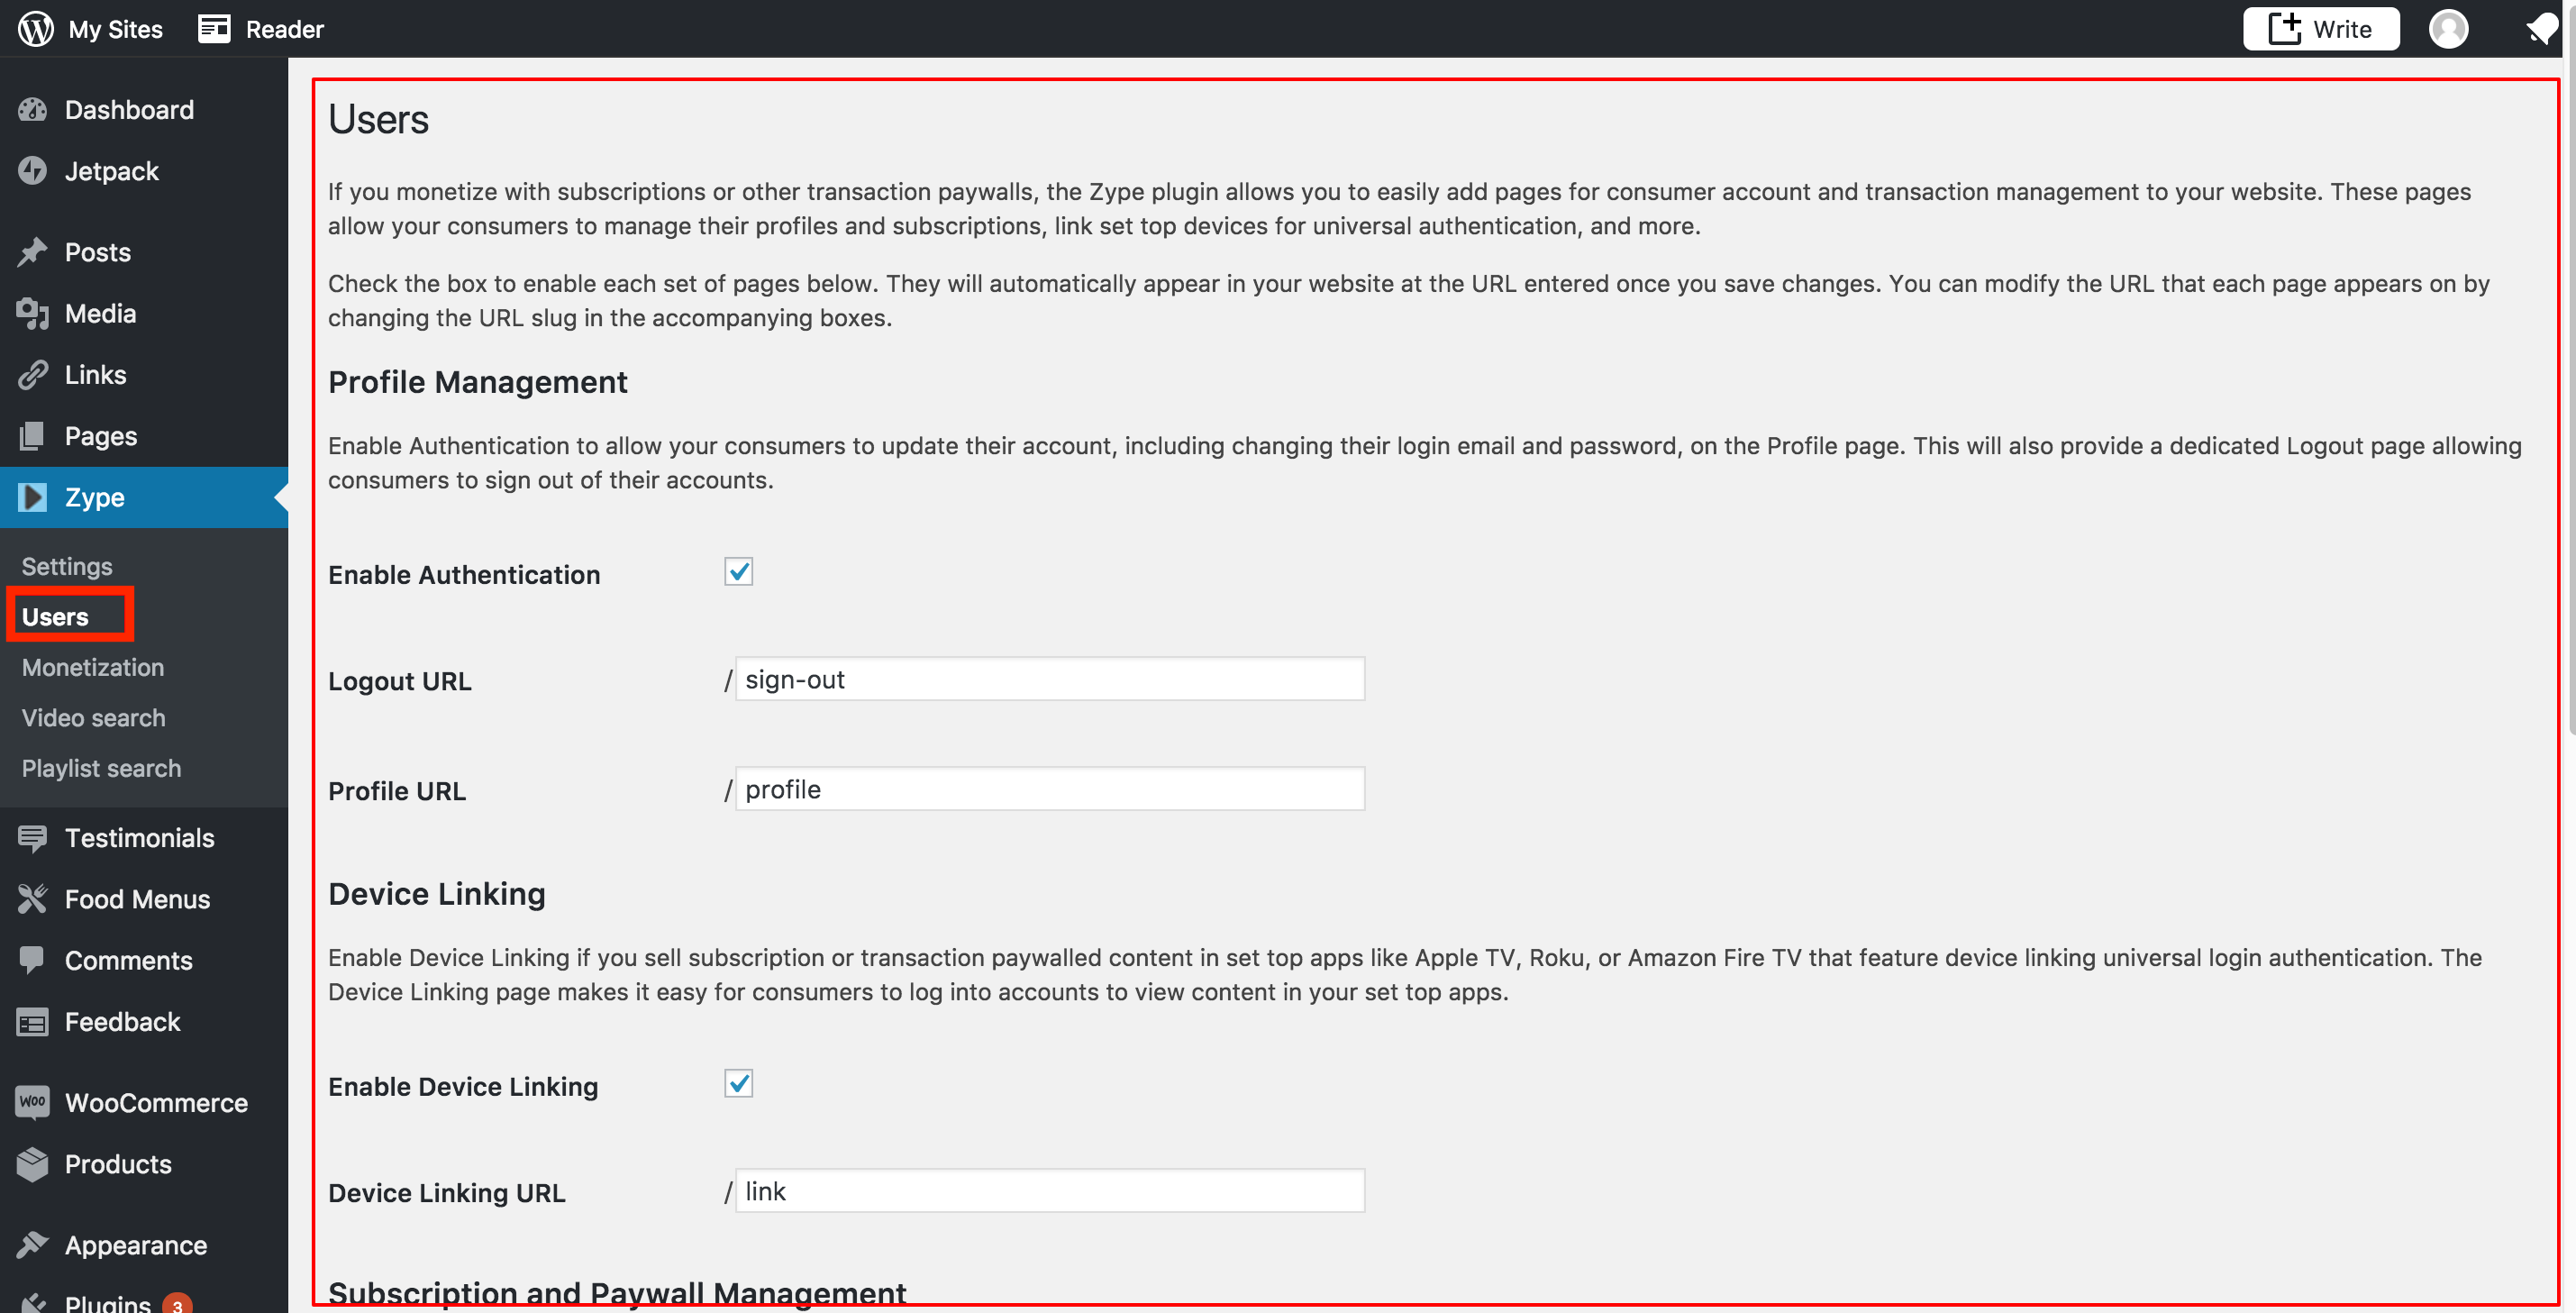Select the Zype menu item
Viewport: 2576px width, 1313px height.
(144, 497)
